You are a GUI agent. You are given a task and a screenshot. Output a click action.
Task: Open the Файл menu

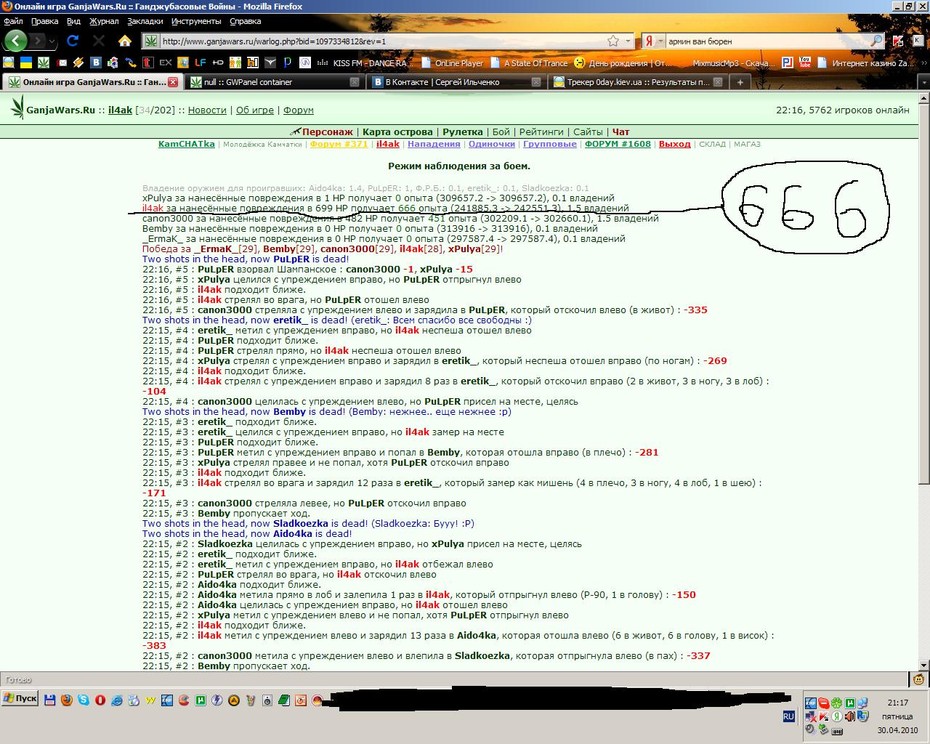tap(13, 21)
